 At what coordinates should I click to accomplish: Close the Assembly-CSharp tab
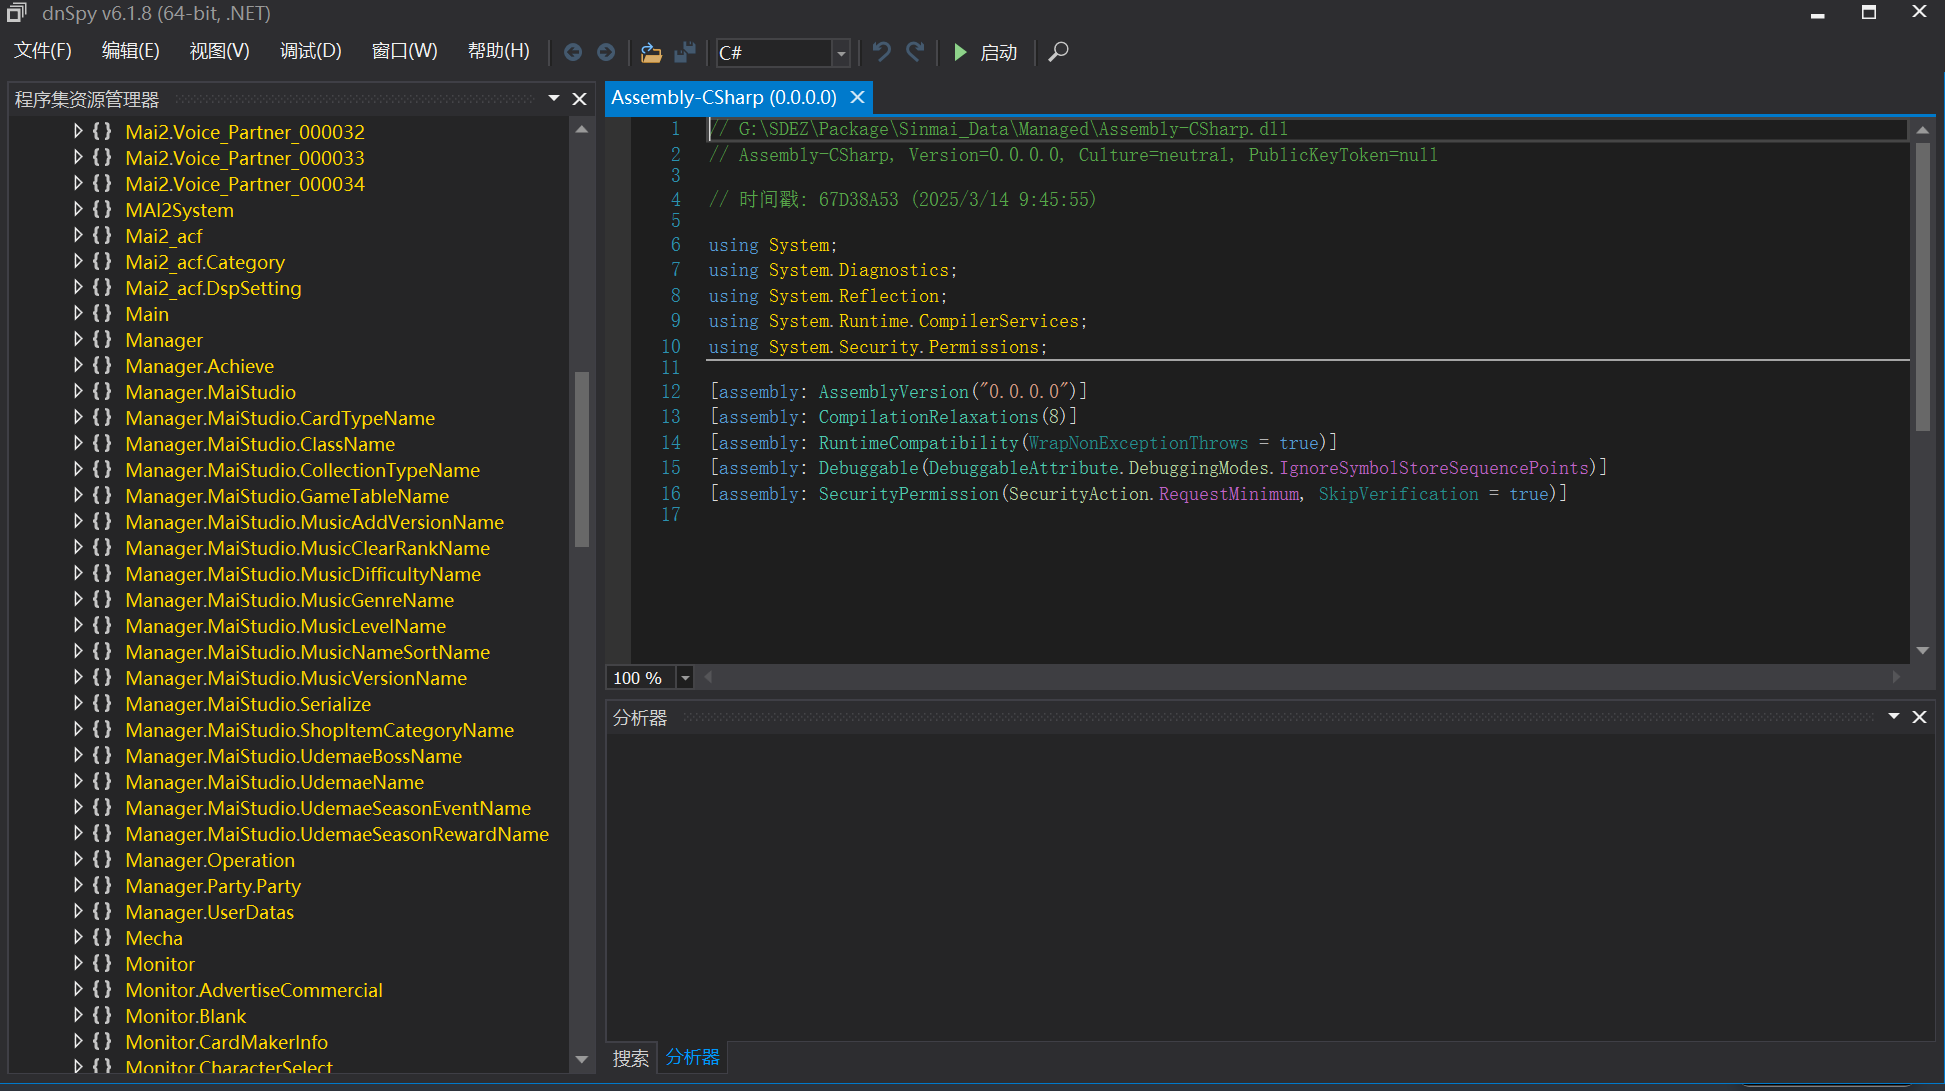pyautogui.click(x=857, y=97)
